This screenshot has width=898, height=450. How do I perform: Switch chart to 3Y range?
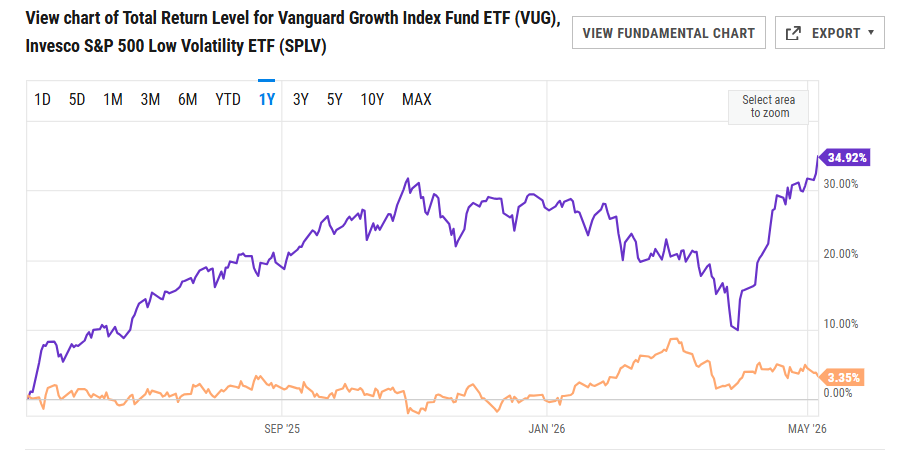[x=301, y=100]
